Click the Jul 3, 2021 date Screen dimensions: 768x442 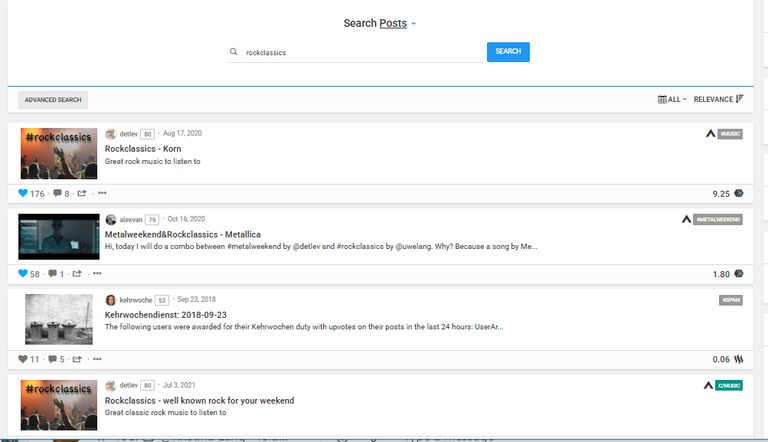coord(179,385)
